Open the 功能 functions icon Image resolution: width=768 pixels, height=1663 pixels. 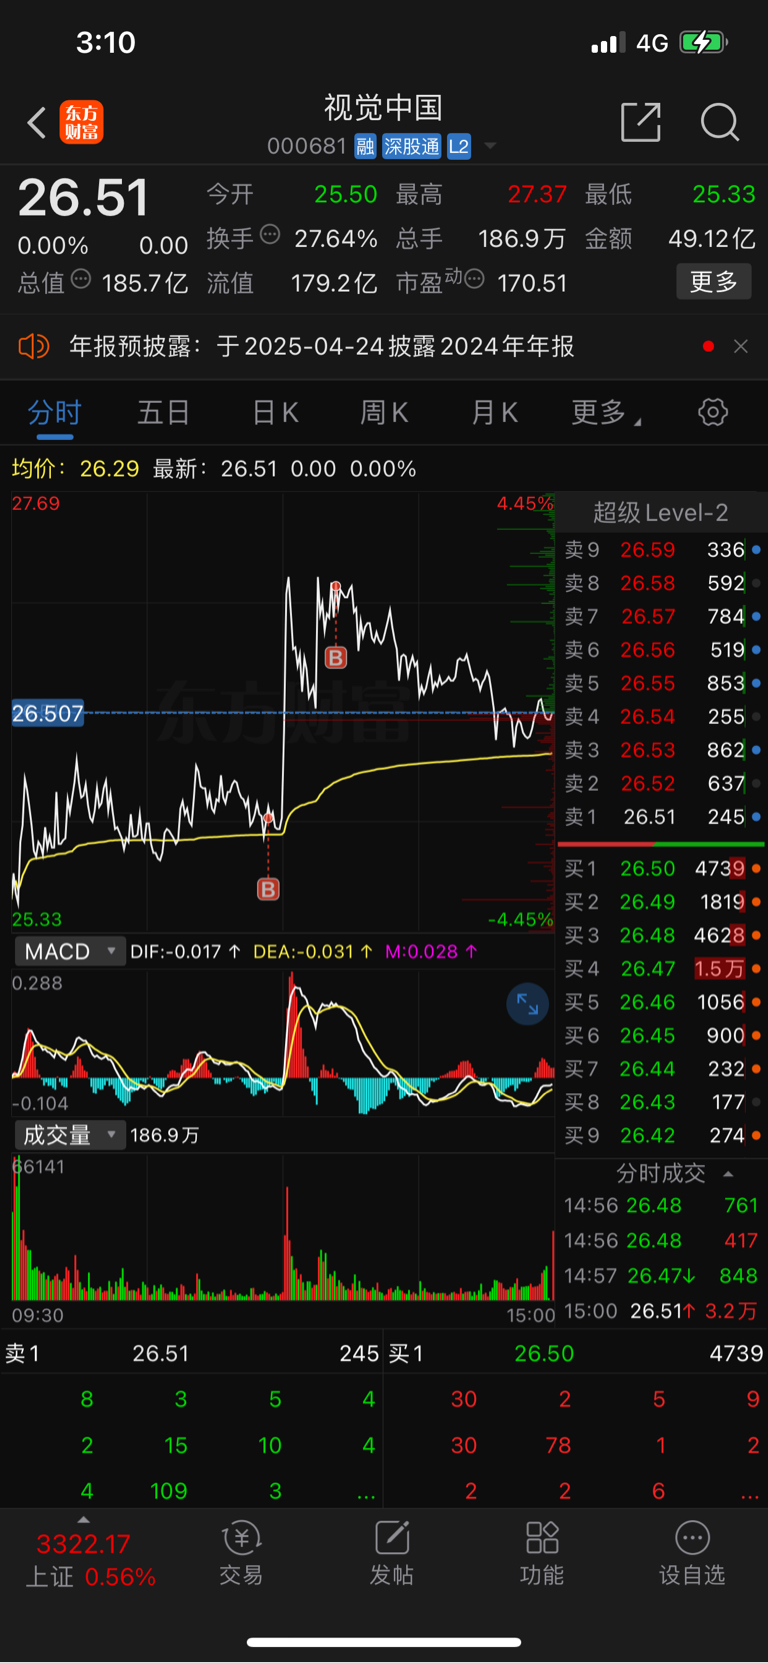(x=542, y=1553)
